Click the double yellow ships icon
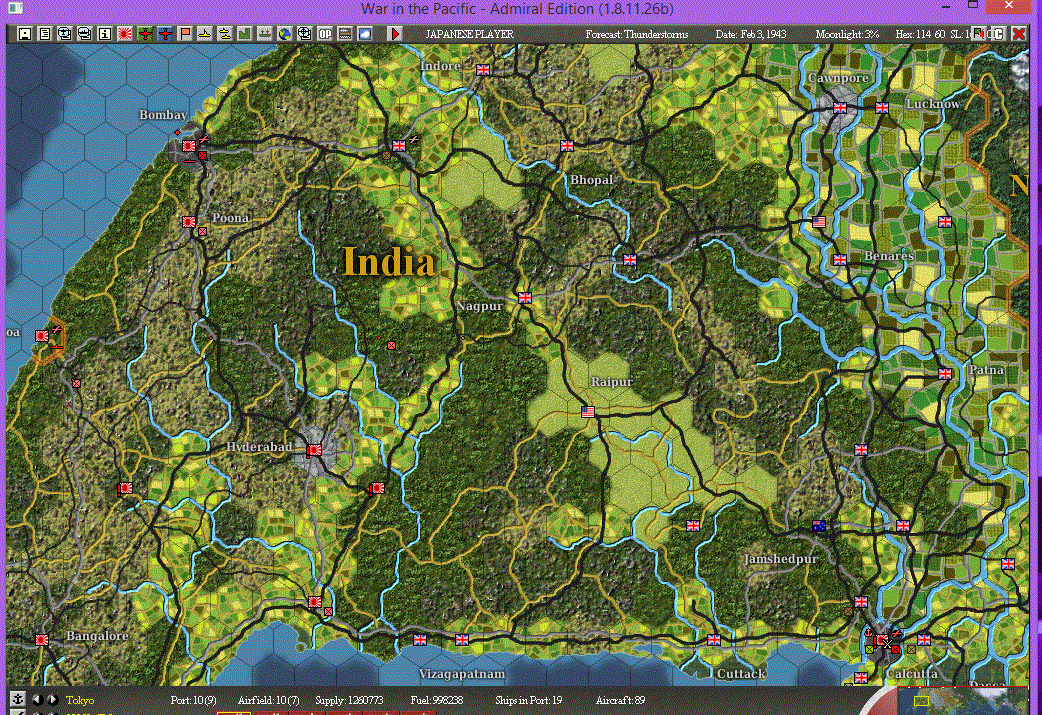This screenshot has height=715, width=1042. 225,34
